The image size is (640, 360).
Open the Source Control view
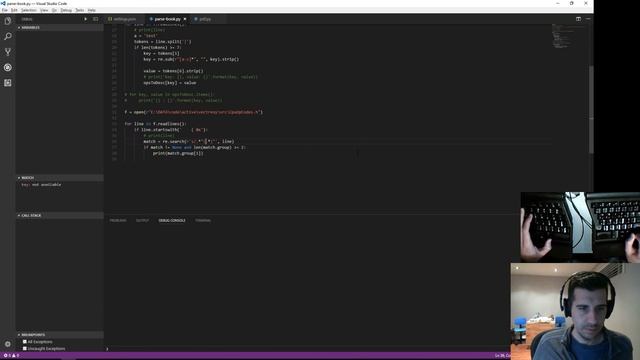click(x=8, y=52)
